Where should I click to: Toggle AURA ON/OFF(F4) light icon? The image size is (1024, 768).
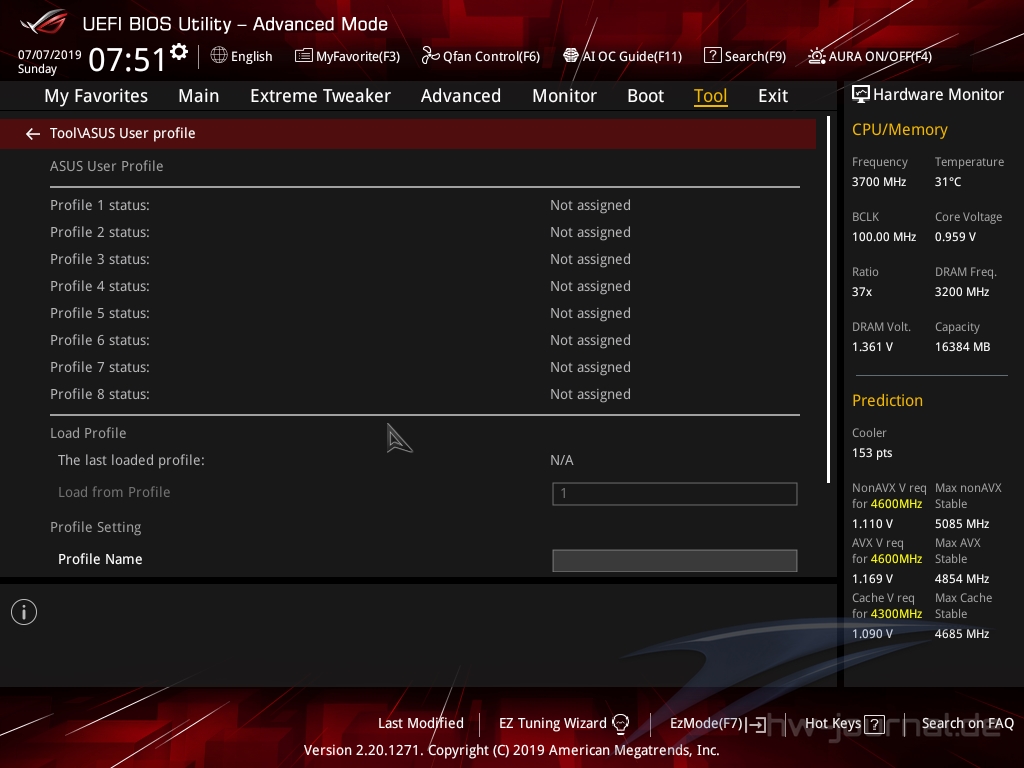click(816, 56)
